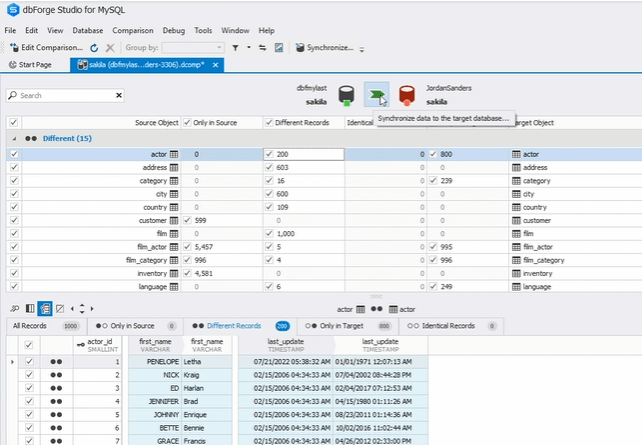
Task: Click the up/down navigation arrows icon
Action: click(x=82, y=309)
